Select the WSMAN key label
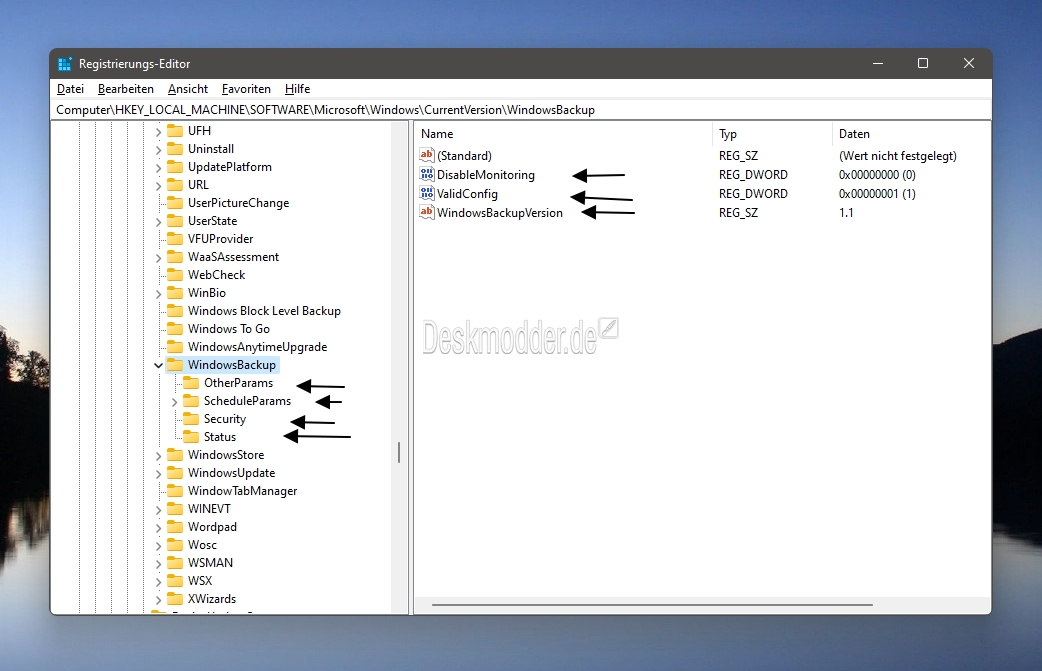Image resolution: width=1042 pixels, height=671 pixels. [x=210, y=562]
